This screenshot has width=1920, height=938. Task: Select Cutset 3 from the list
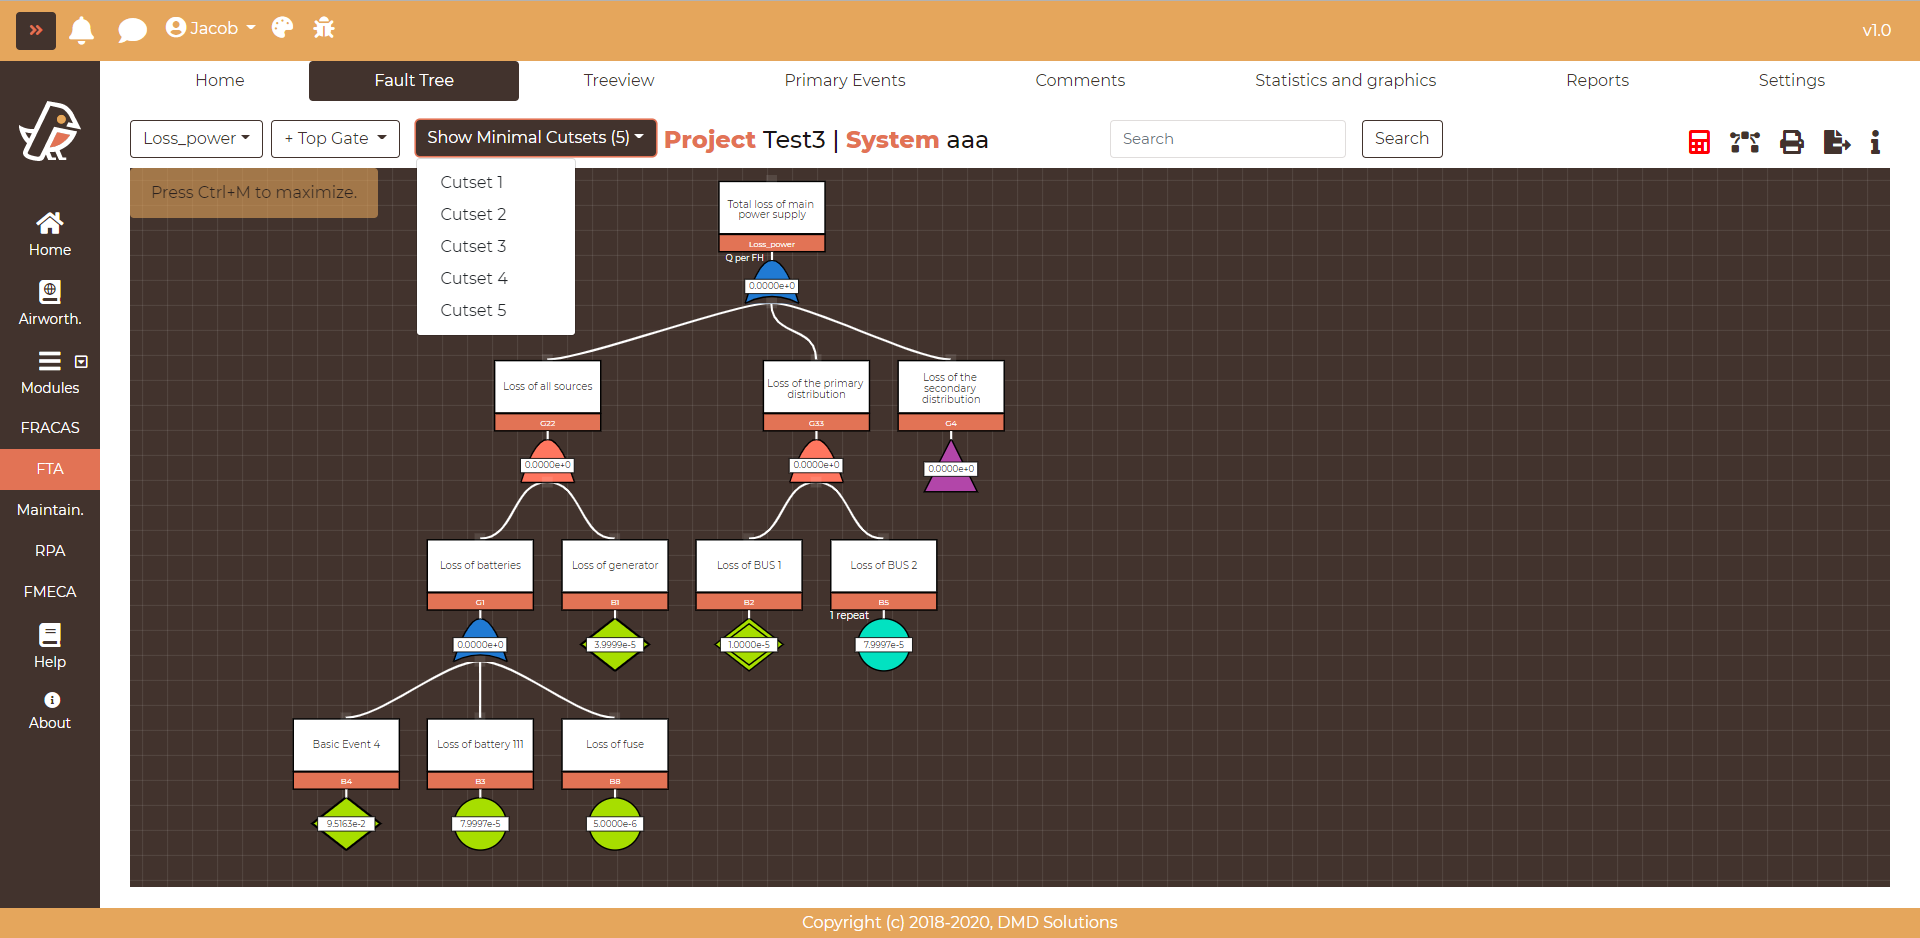tap(473, 246)
